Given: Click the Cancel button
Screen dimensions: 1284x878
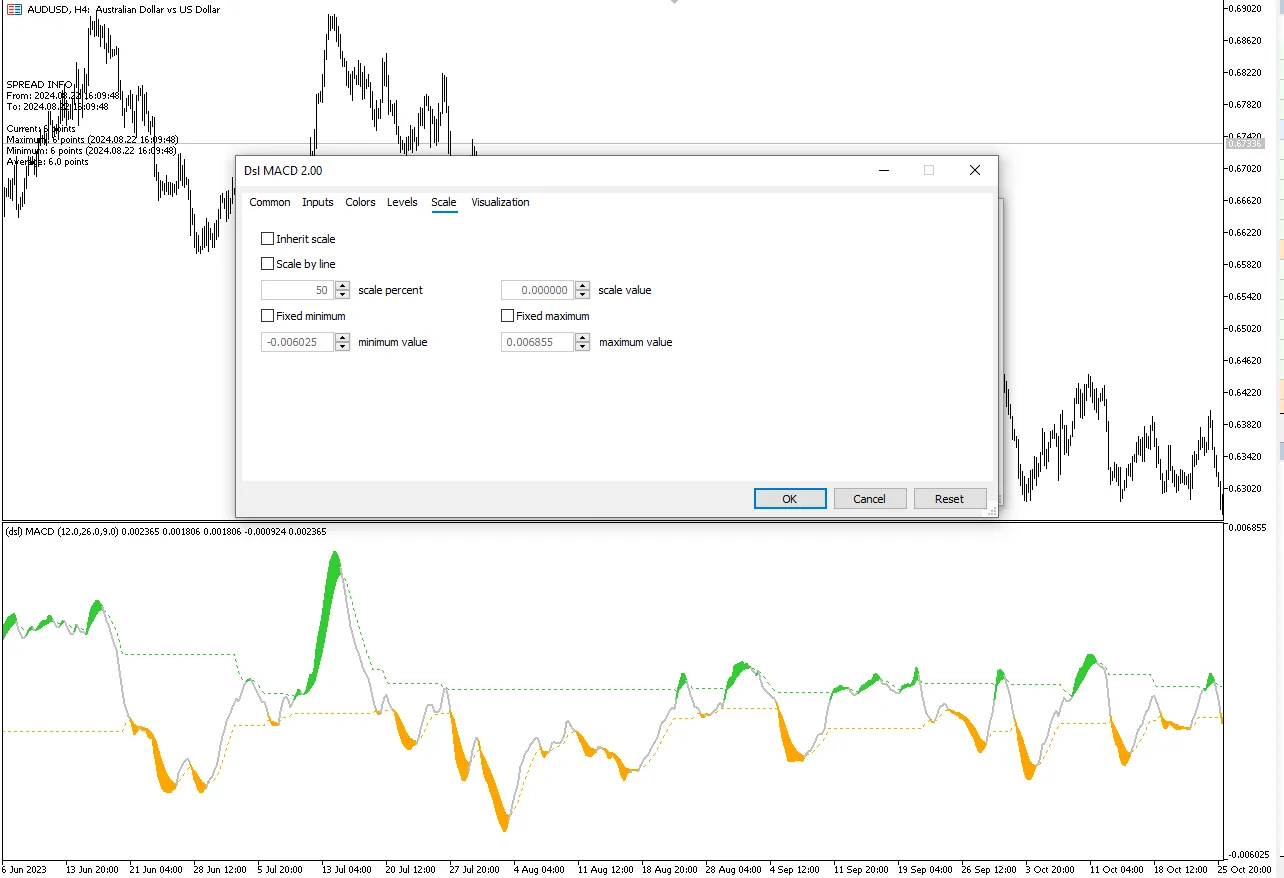Looking at the screenshot, I should click(x=869, y=499).
